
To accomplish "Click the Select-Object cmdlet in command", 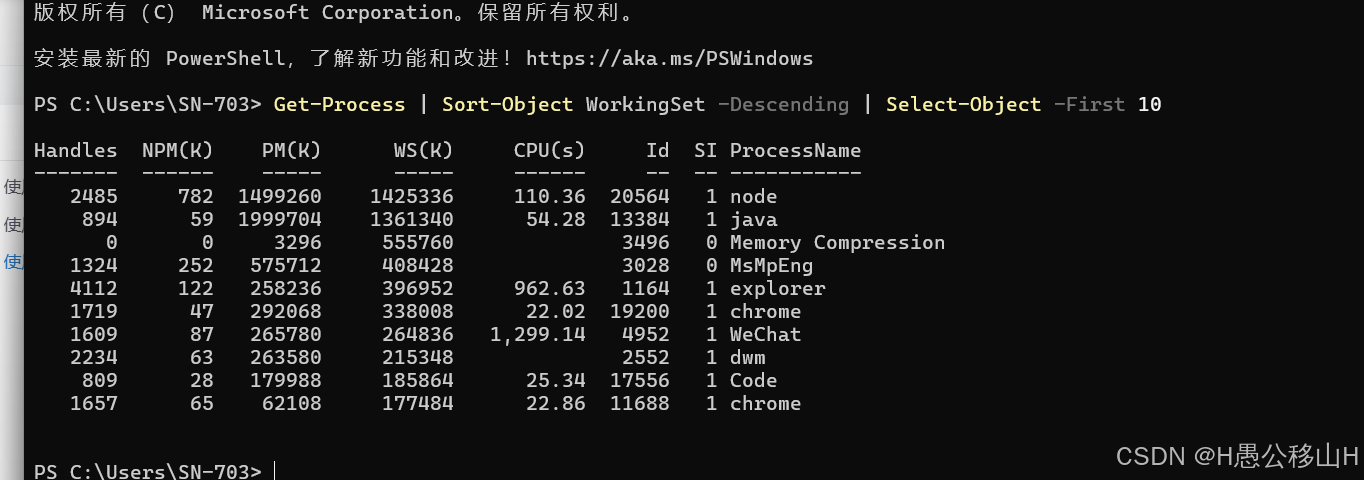I will coord(964,104).
